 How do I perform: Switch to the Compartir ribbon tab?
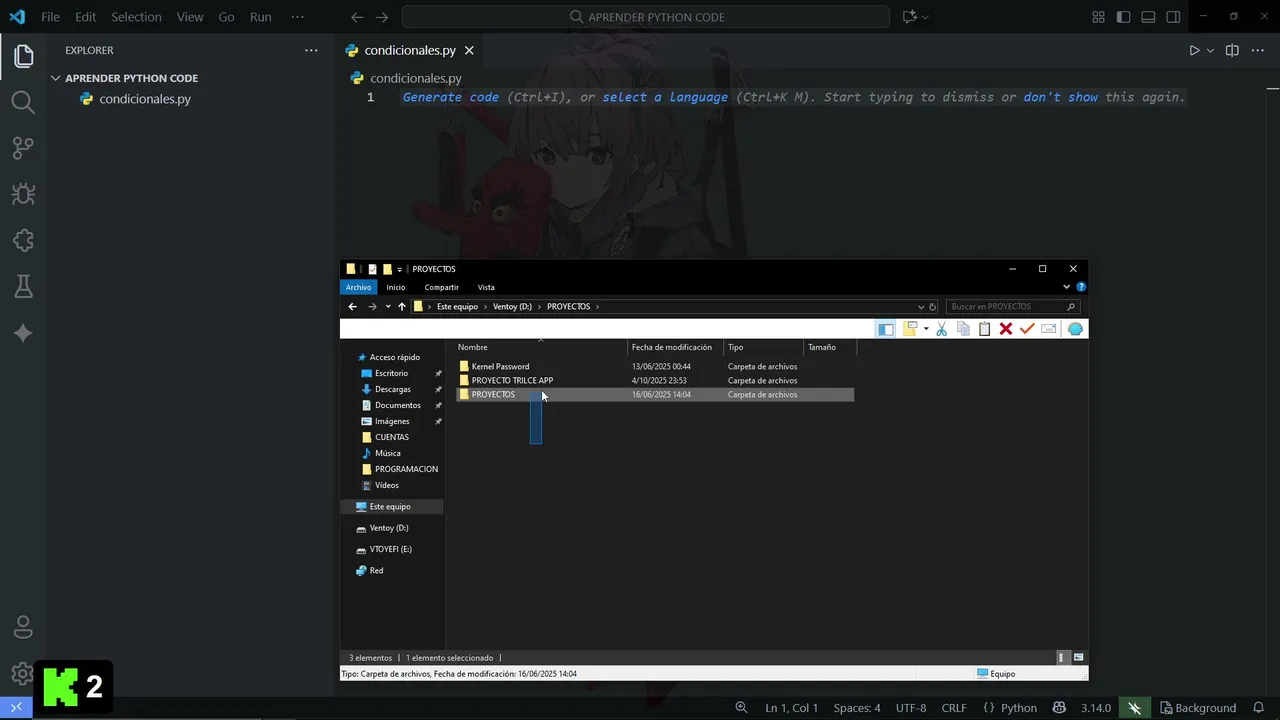(441, 287)
